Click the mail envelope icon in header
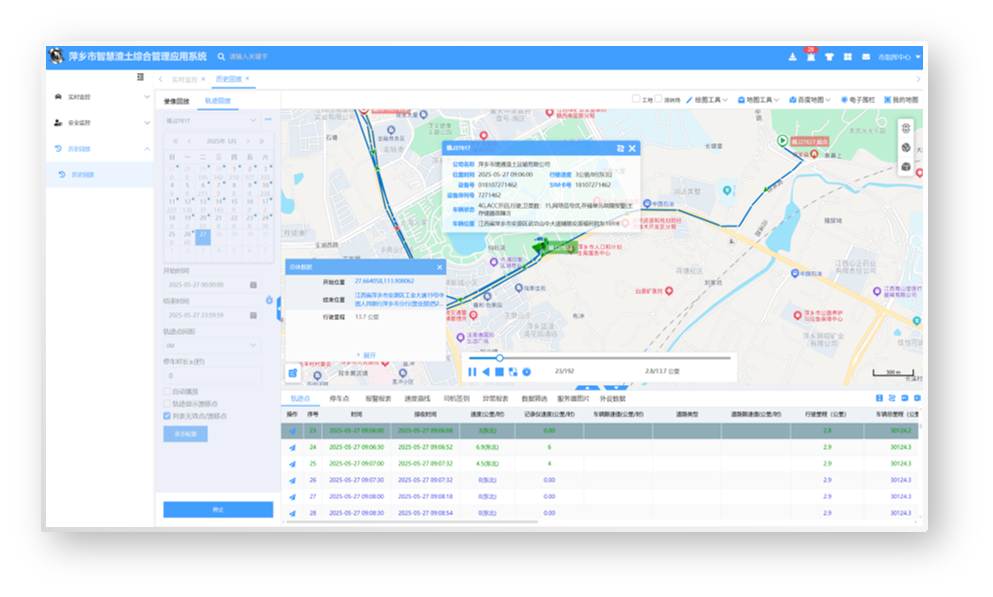The width and height of the screenshot is (993, 597). (865, 57)
